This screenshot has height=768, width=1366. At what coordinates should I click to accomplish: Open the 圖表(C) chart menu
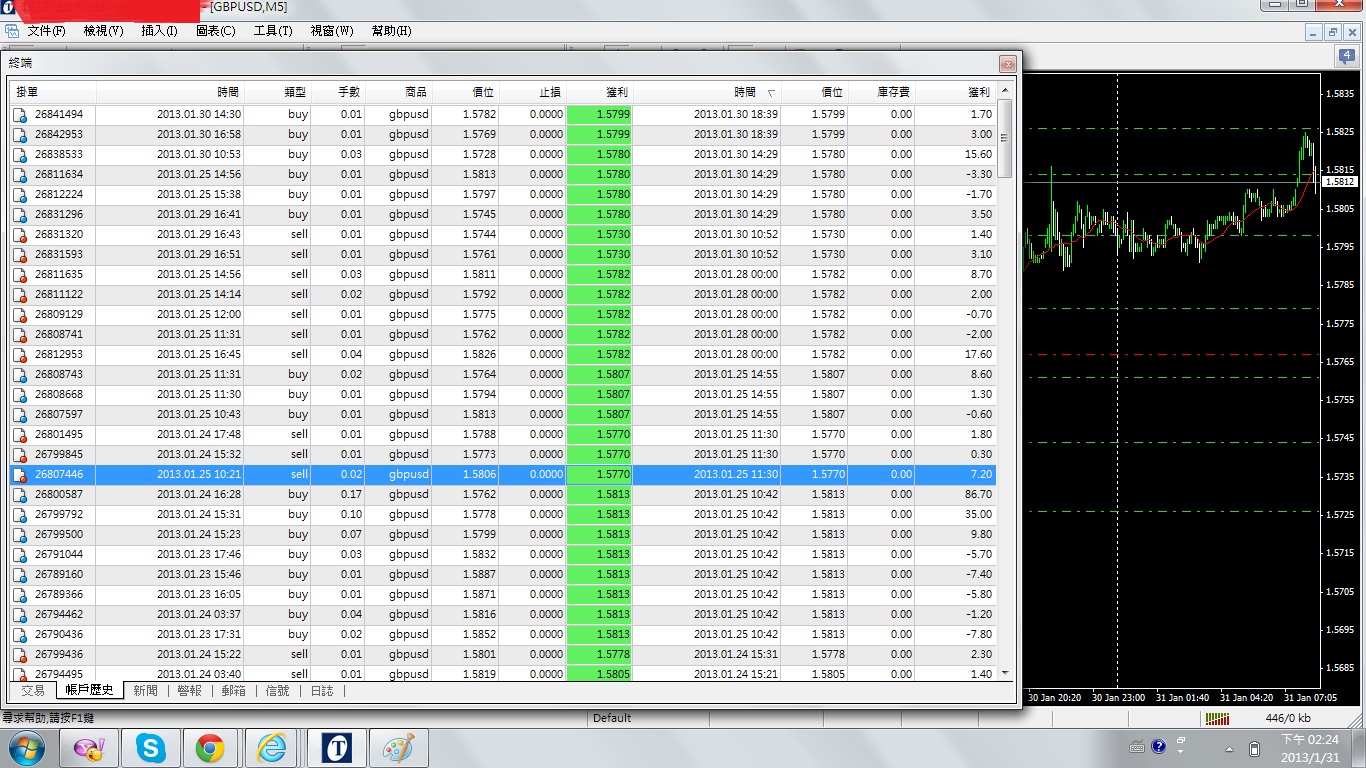tap(215, 31)
